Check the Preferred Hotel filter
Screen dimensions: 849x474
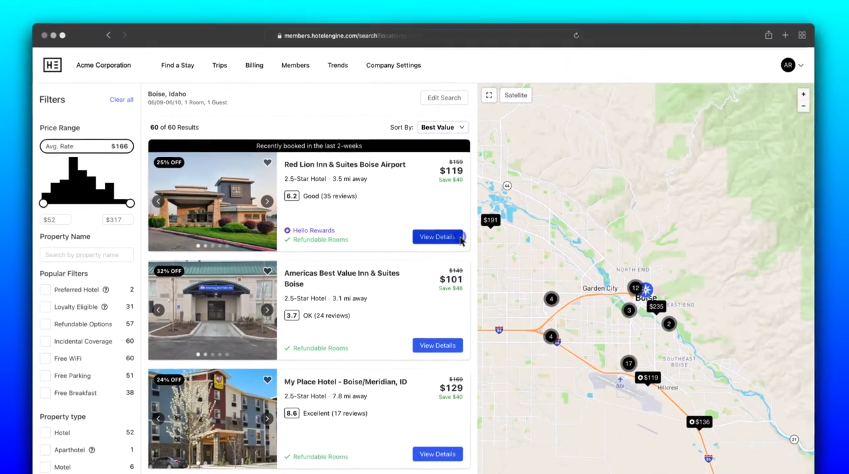pos(45,290)
